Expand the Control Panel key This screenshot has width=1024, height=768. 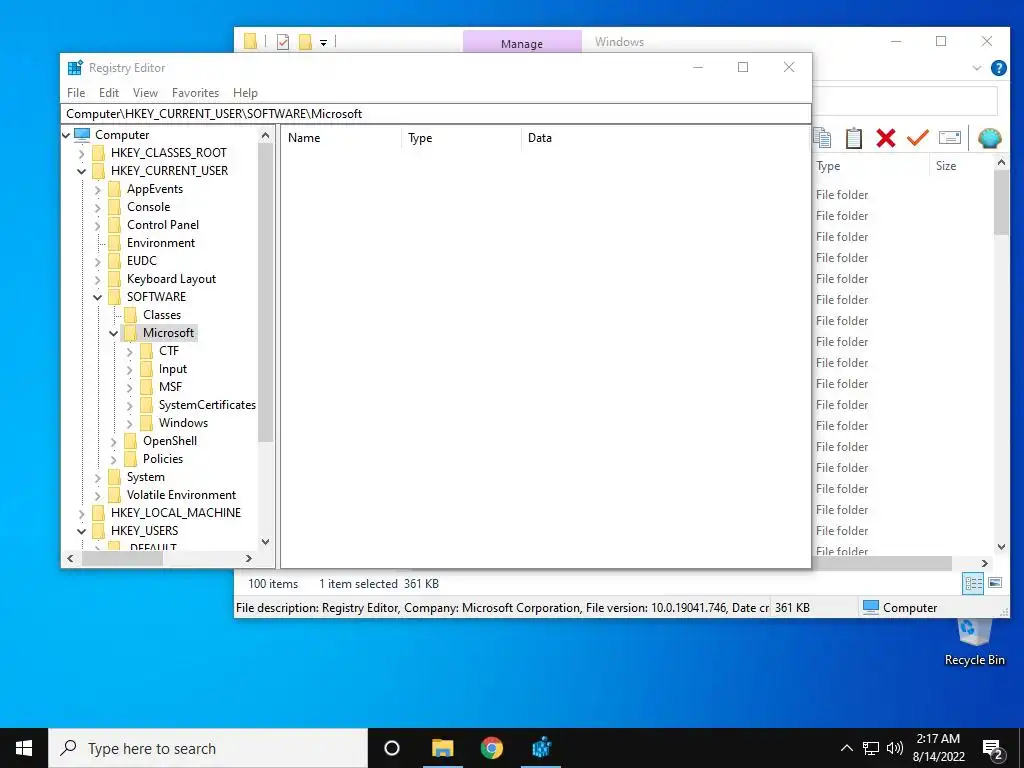click(98, 225)
